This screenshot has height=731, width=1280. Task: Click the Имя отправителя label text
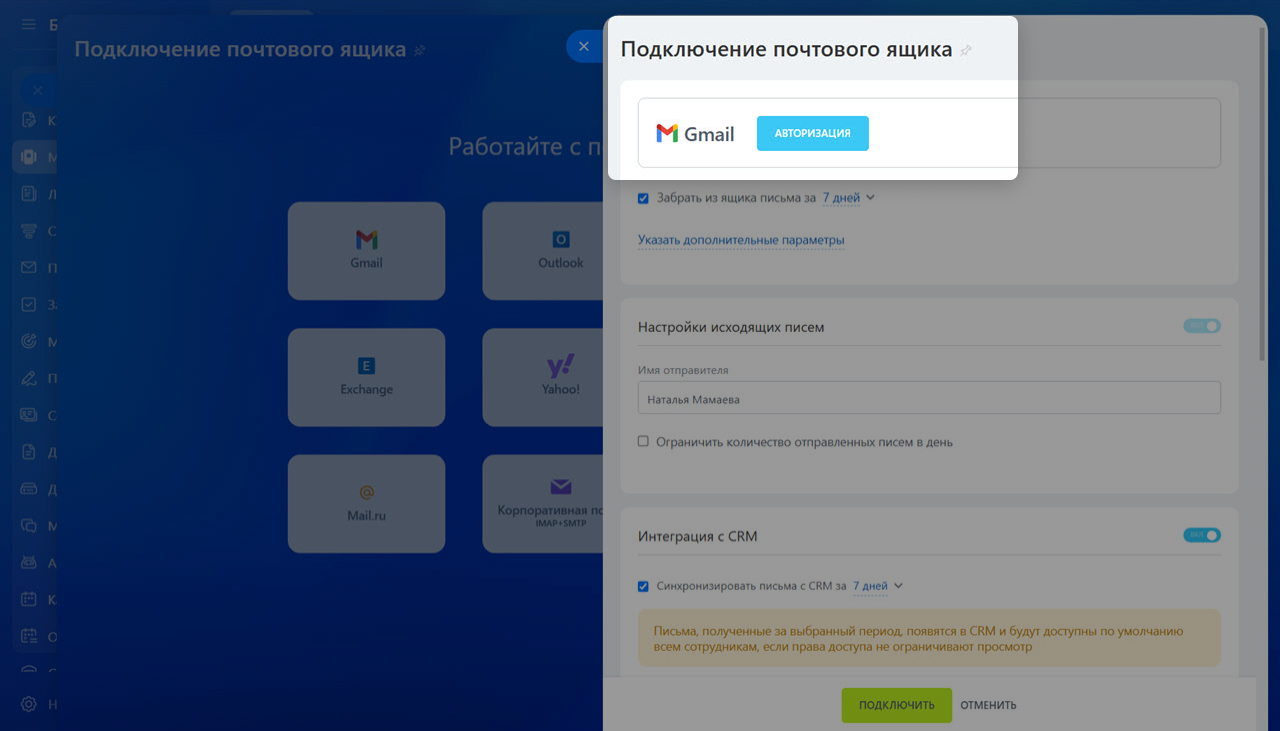click(683, 370)
